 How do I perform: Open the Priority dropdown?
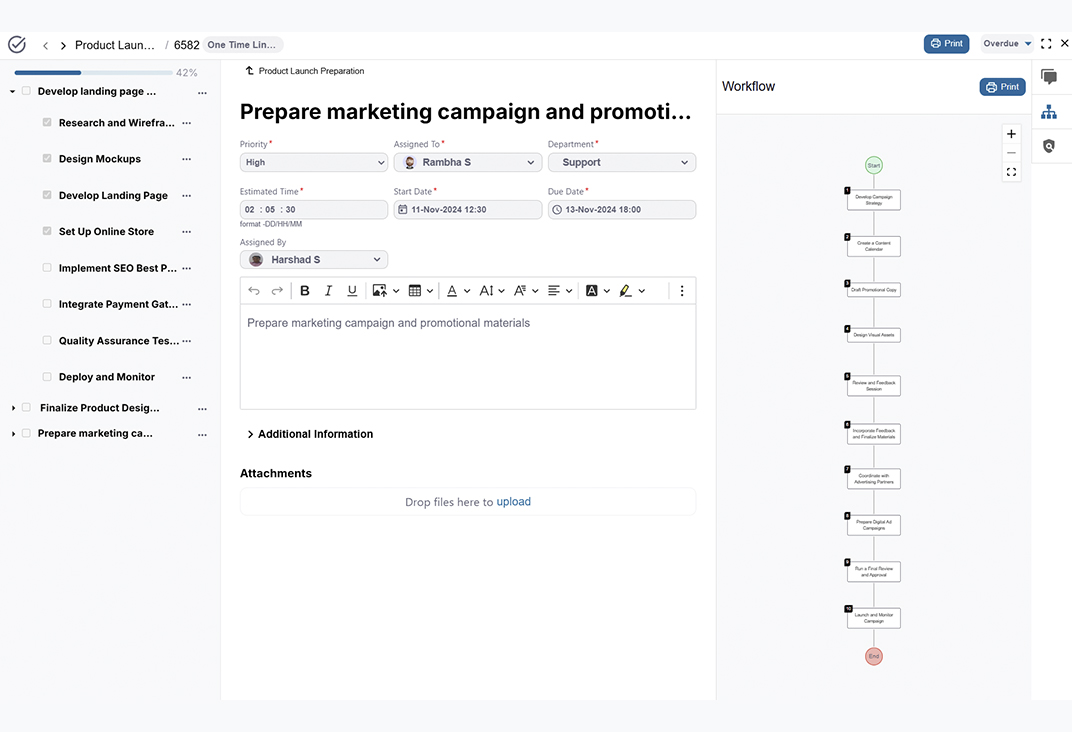tap(313, 162)
